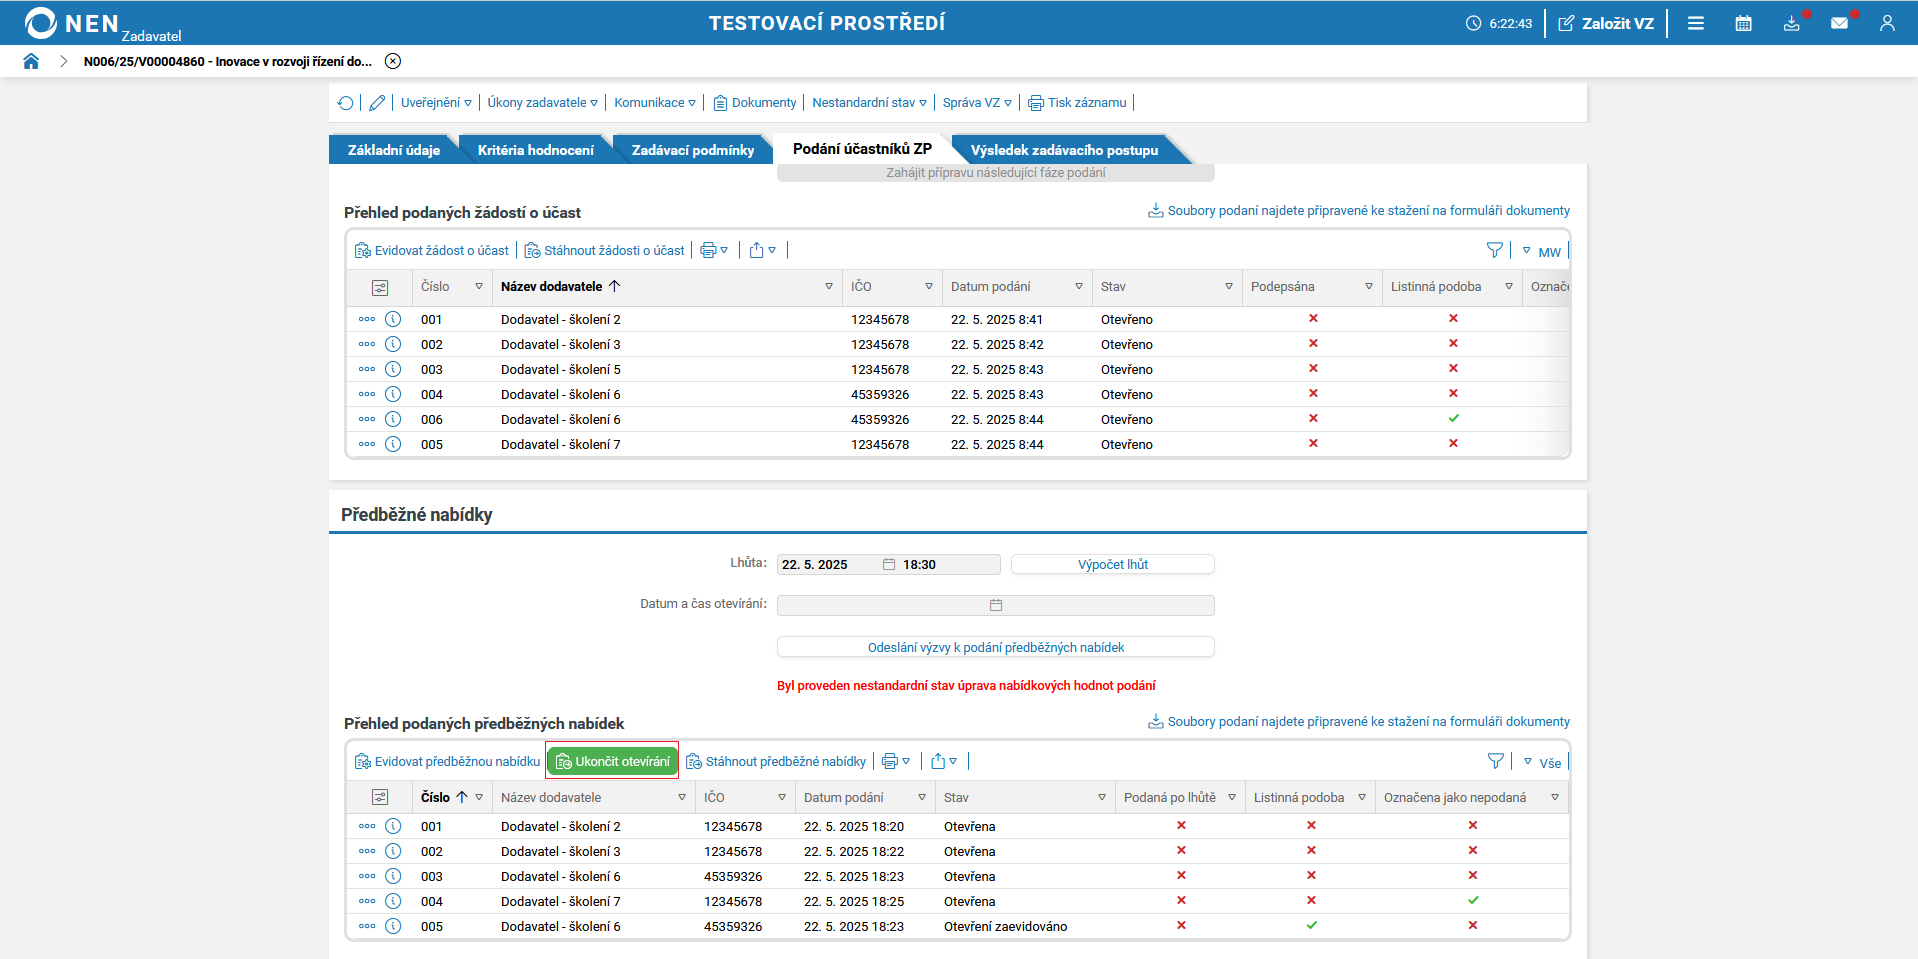Click calendar icon in Lhůta date field
Viewport: 1918px width, 959px height.
point(889,564)
